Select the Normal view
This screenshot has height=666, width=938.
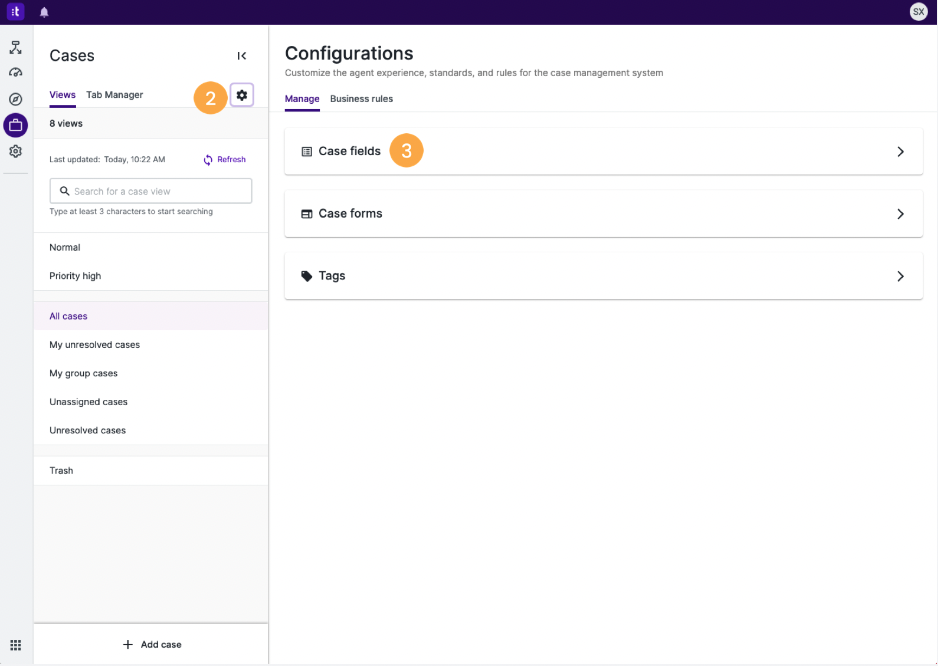click(x=151, y=247)
